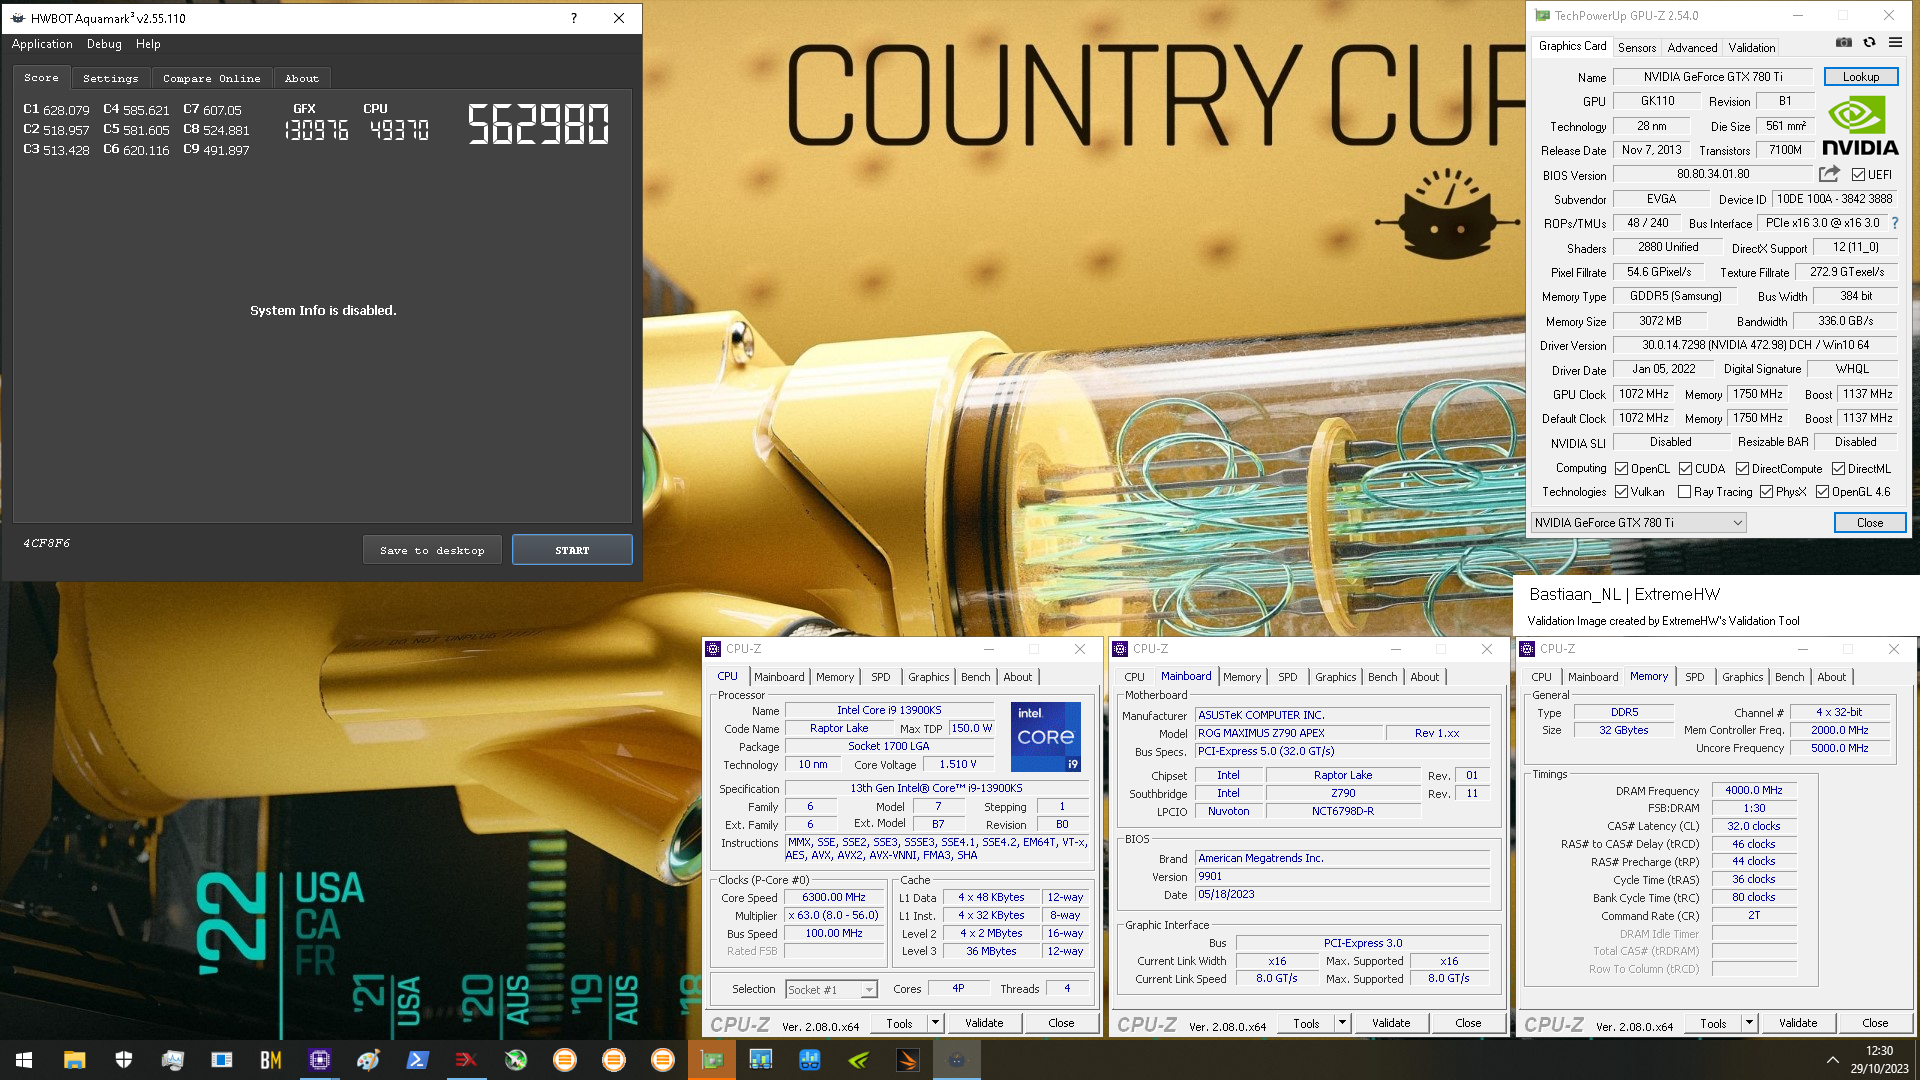Screen dimensions: 1920x1080
Task: Open the Validation tab in GPU-Z
Action: coord(1752,47)
